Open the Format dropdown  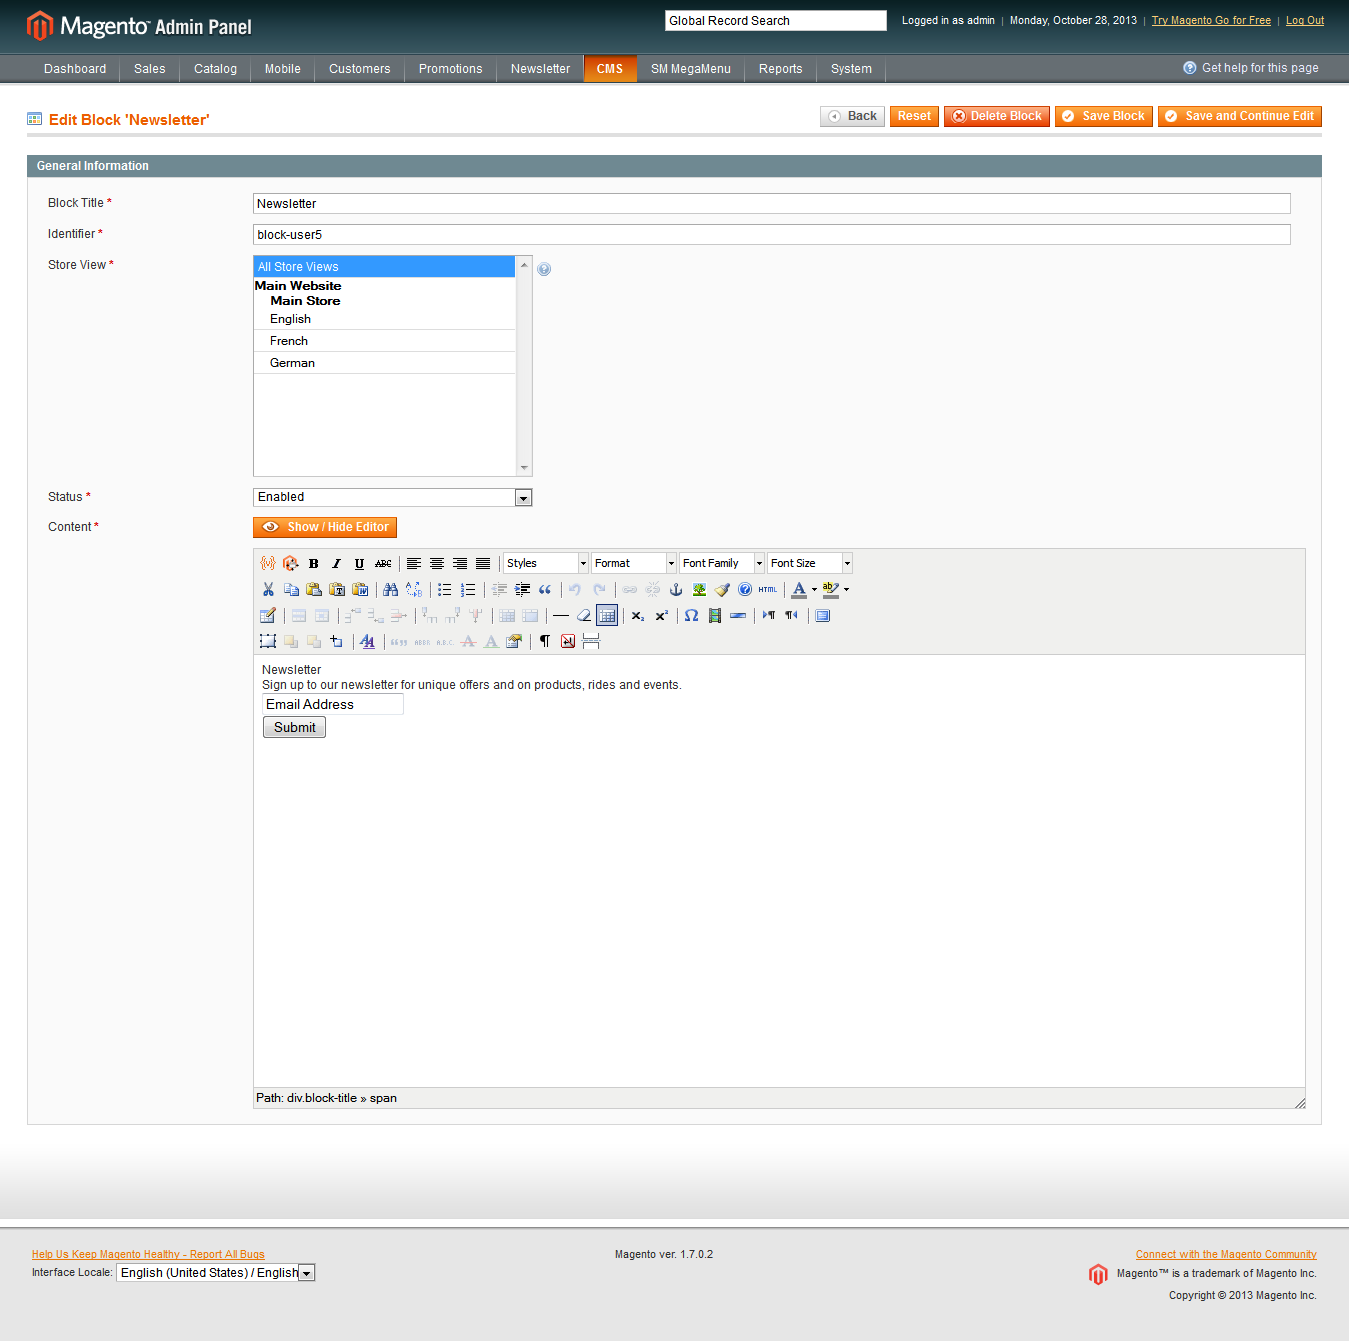[634, 563]
